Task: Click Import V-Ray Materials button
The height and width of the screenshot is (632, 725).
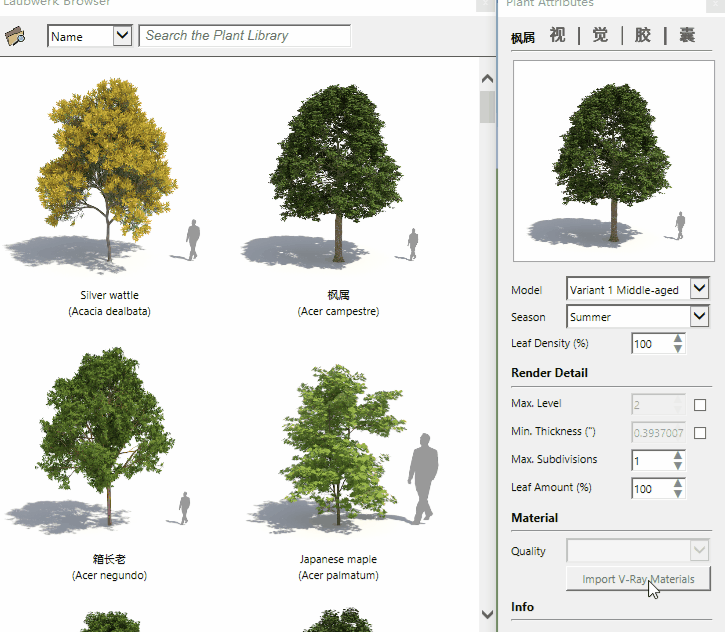Action: click(638, 579)
